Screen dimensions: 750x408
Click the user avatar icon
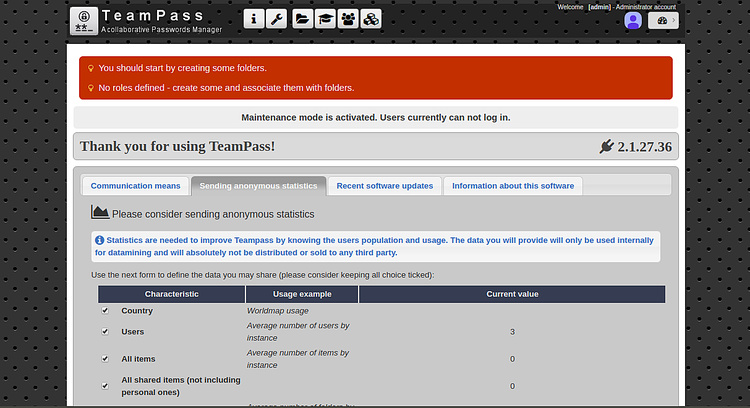(x=633, y=21)
